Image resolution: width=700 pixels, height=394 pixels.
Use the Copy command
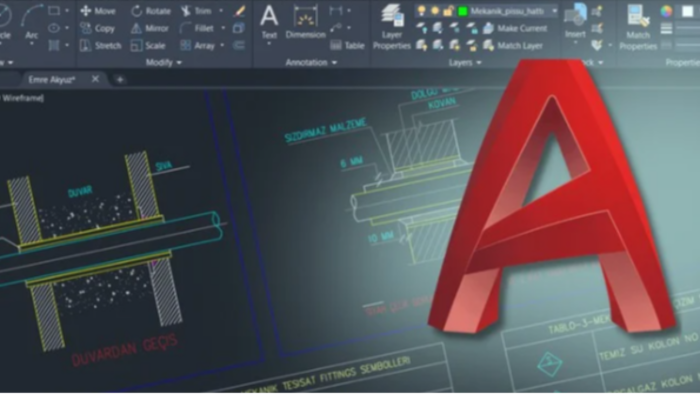coord(98,28)
